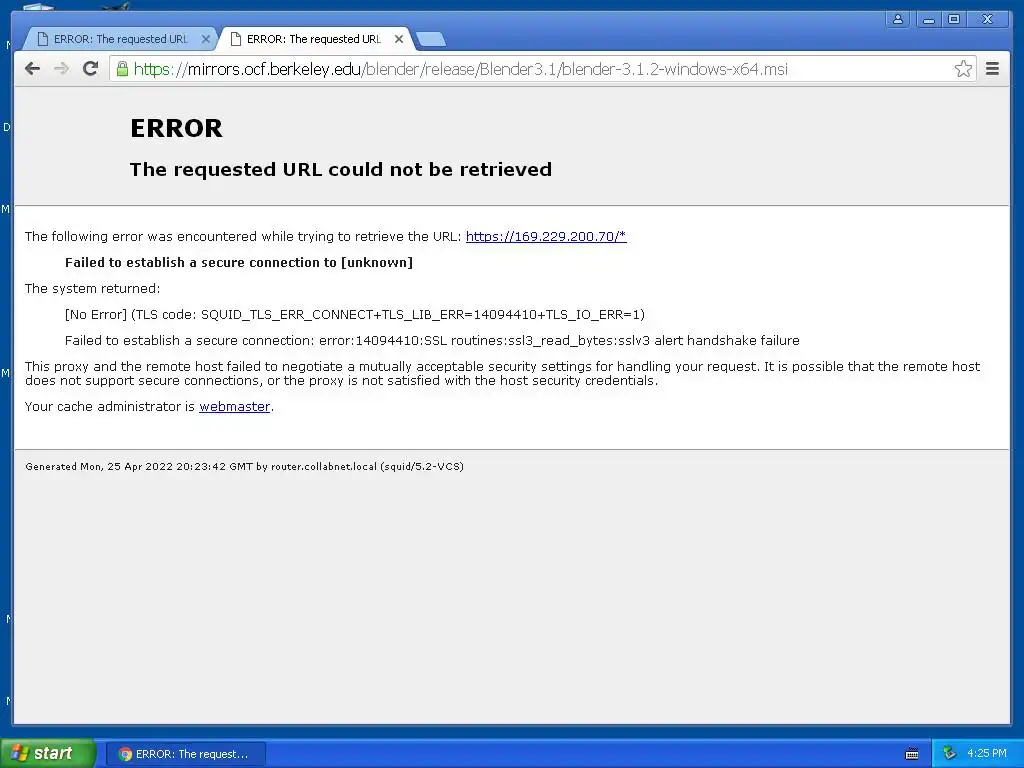The width and height of the screenshot is (1024, 768).
Task: Click the 4:25 PM clock
Action: (987, 753)
